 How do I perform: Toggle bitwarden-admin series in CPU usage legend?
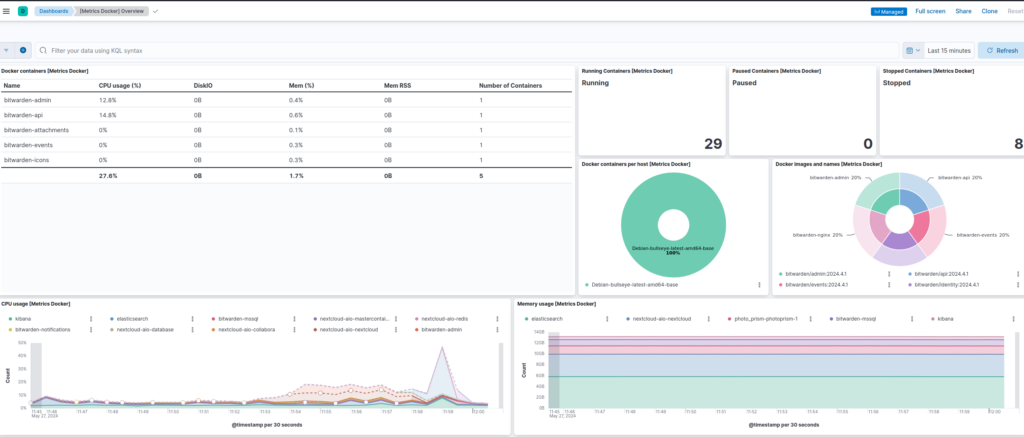coord(442,328)
